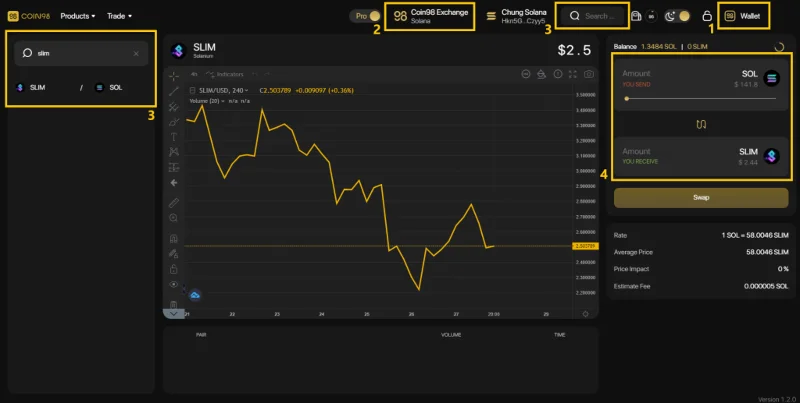Click the trash remove drawings icon
Screen dimensions: 800x403
click(174, 304)
